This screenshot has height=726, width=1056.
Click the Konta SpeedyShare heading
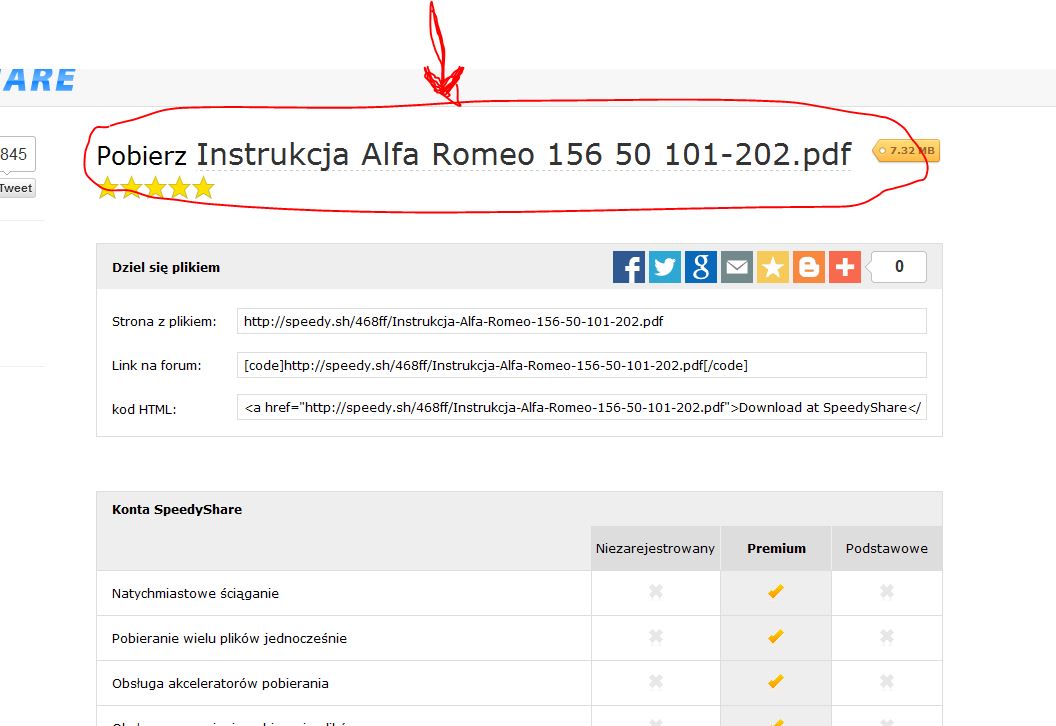[x=177, y=509]
